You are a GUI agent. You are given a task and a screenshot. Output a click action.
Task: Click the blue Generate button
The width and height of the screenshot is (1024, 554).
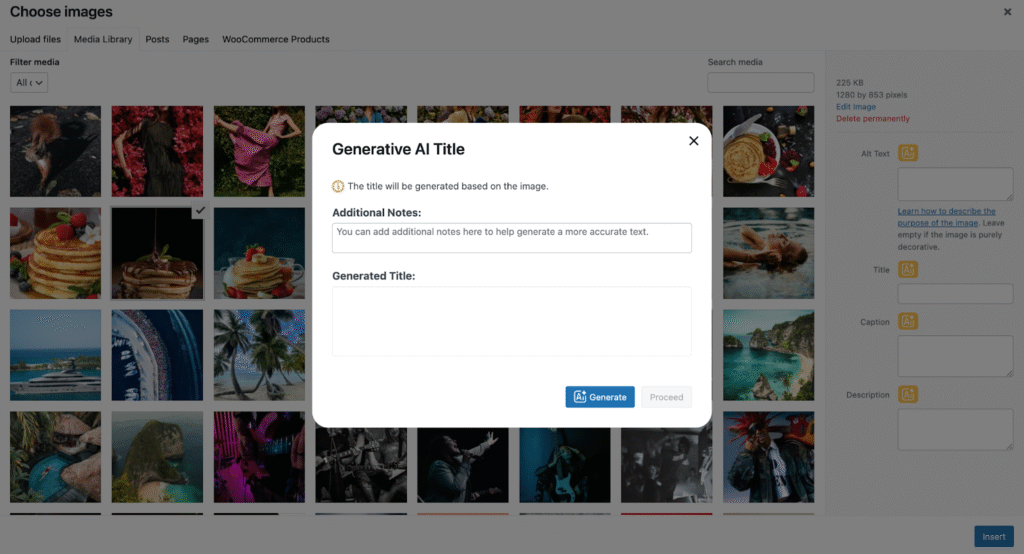(600, 397)
